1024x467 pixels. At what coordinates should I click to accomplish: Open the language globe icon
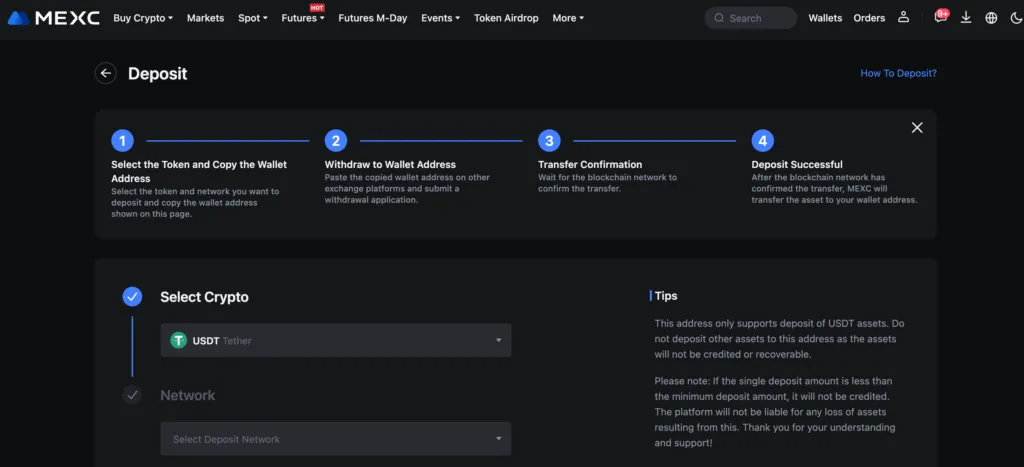pyautogui.click(x=991, y=18)
